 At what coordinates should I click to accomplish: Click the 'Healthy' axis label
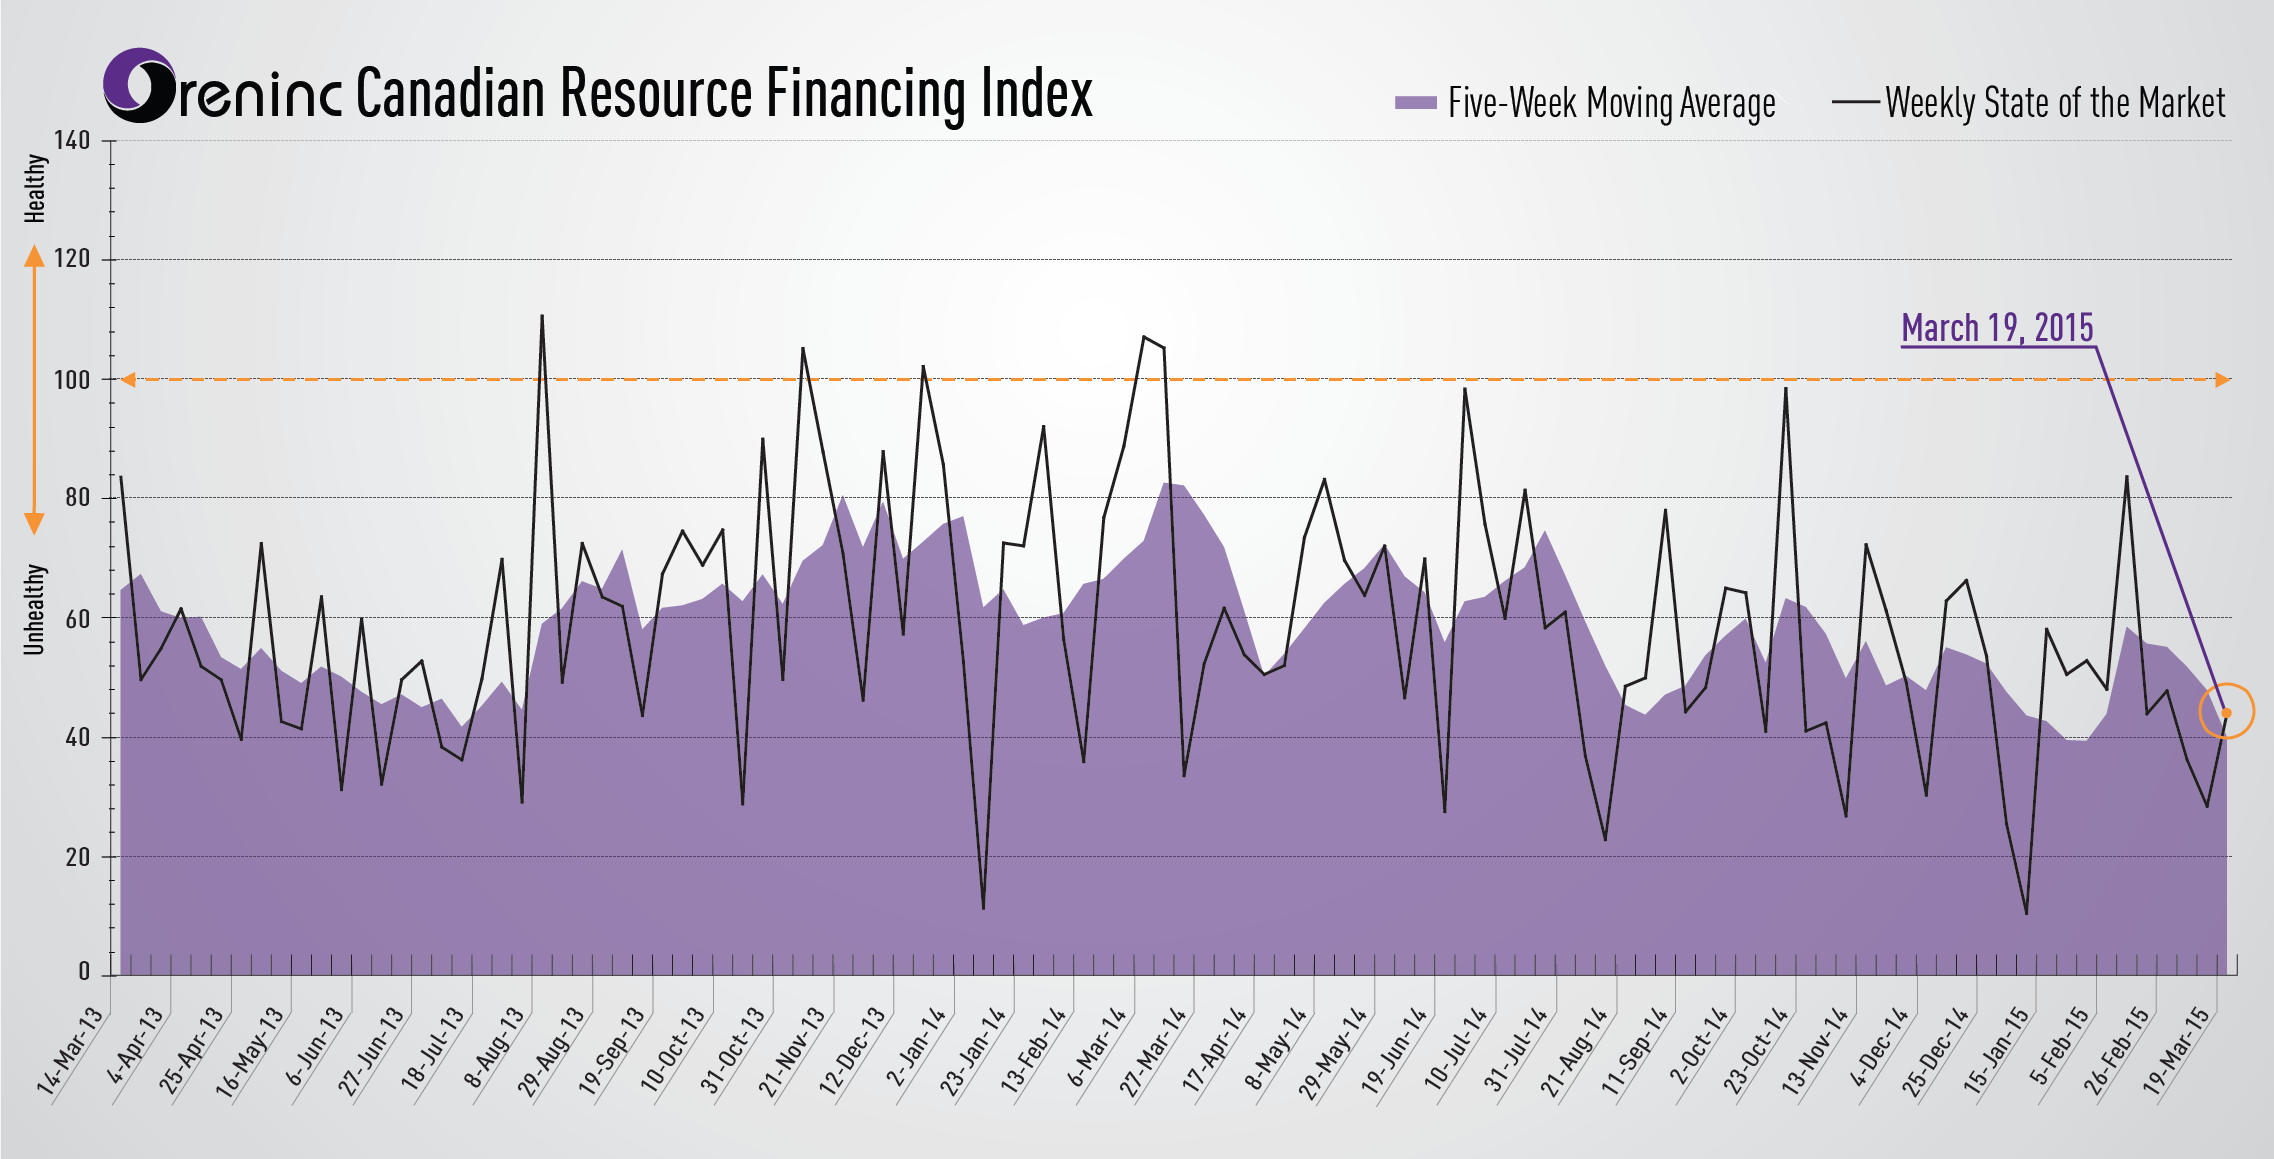tap(35, 188)
